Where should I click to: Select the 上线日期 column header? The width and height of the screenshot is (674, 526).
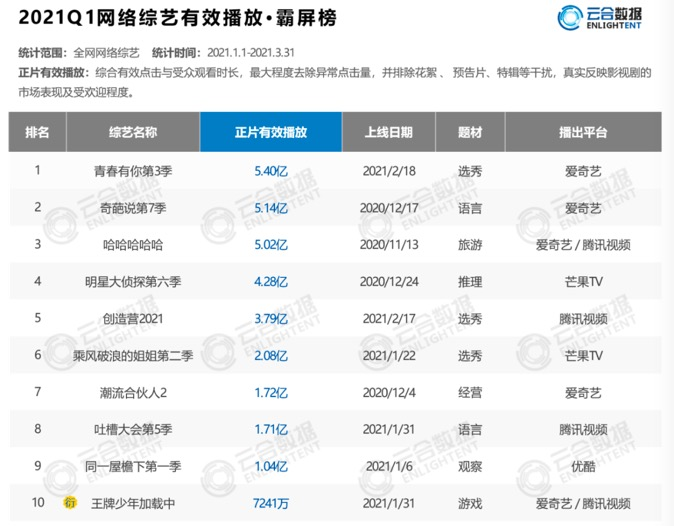click(x=389, y=132)
